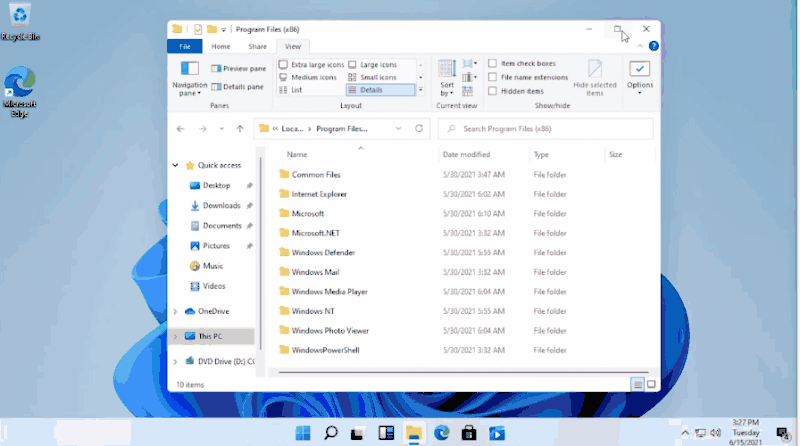This screenshot has width=800, height=446.
Task: Open folder Options
Action: pyautogui.click(x=640, y=78)
